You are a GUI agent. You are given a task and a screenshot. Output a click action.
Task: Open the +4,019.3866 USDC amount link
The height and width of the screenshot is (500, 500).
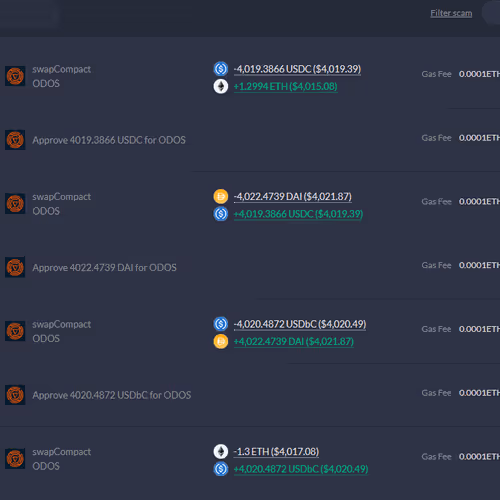click(298, 214)
